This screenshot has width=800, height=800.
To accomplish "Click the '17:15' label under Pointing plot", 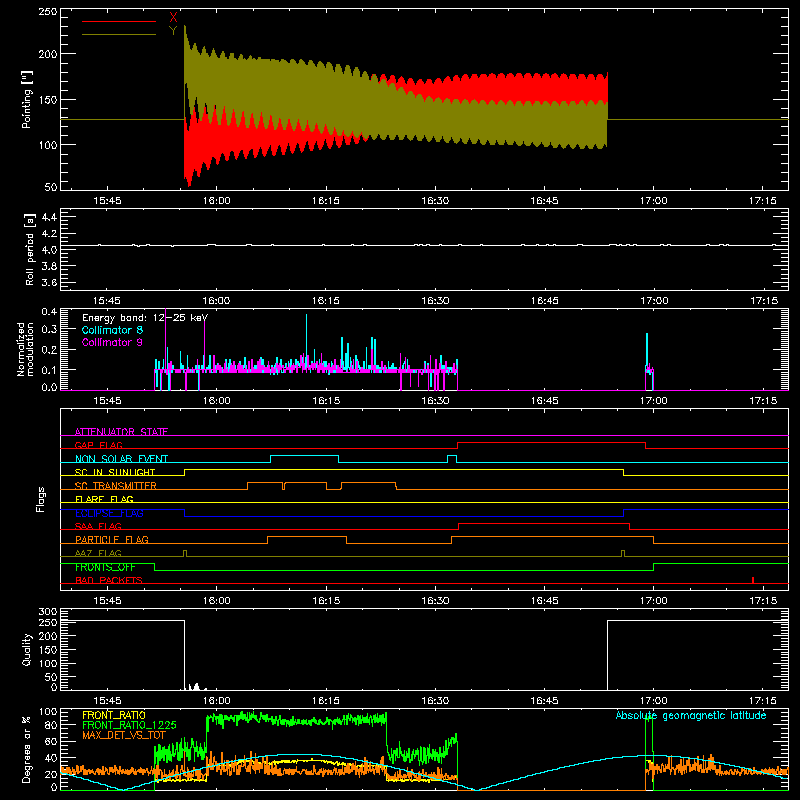I will (x=763, y=201).
